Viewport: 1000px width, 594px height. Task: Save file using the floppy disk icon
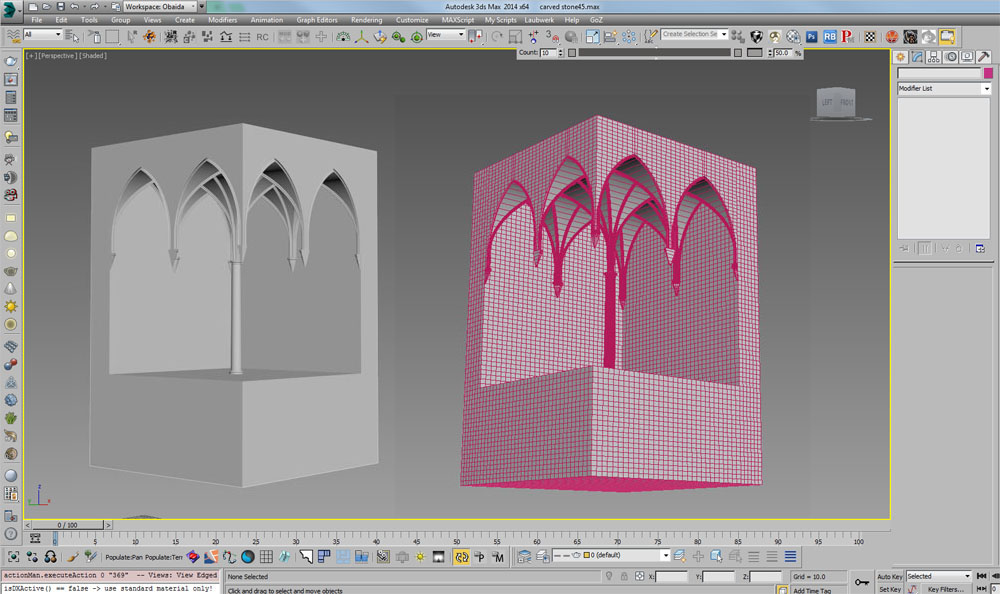point(61,6)
